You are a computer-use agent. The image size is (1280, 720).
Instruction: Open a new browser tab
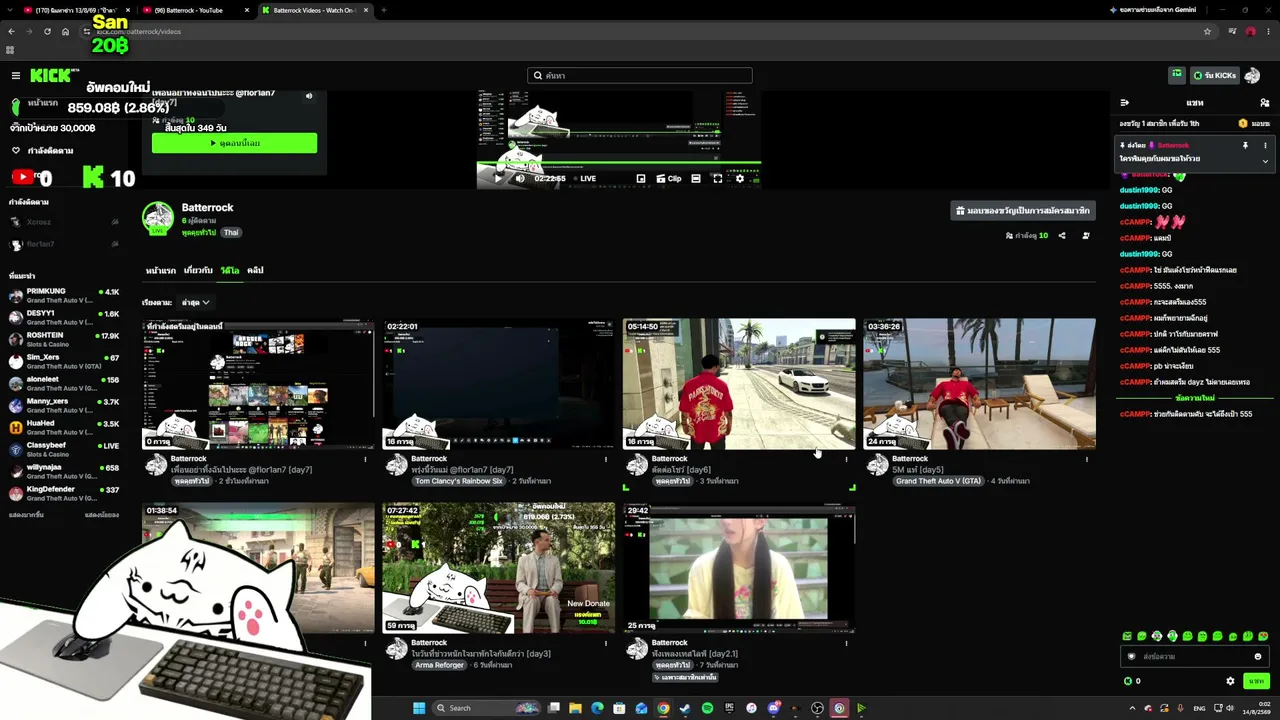click(x=384, y=10)
